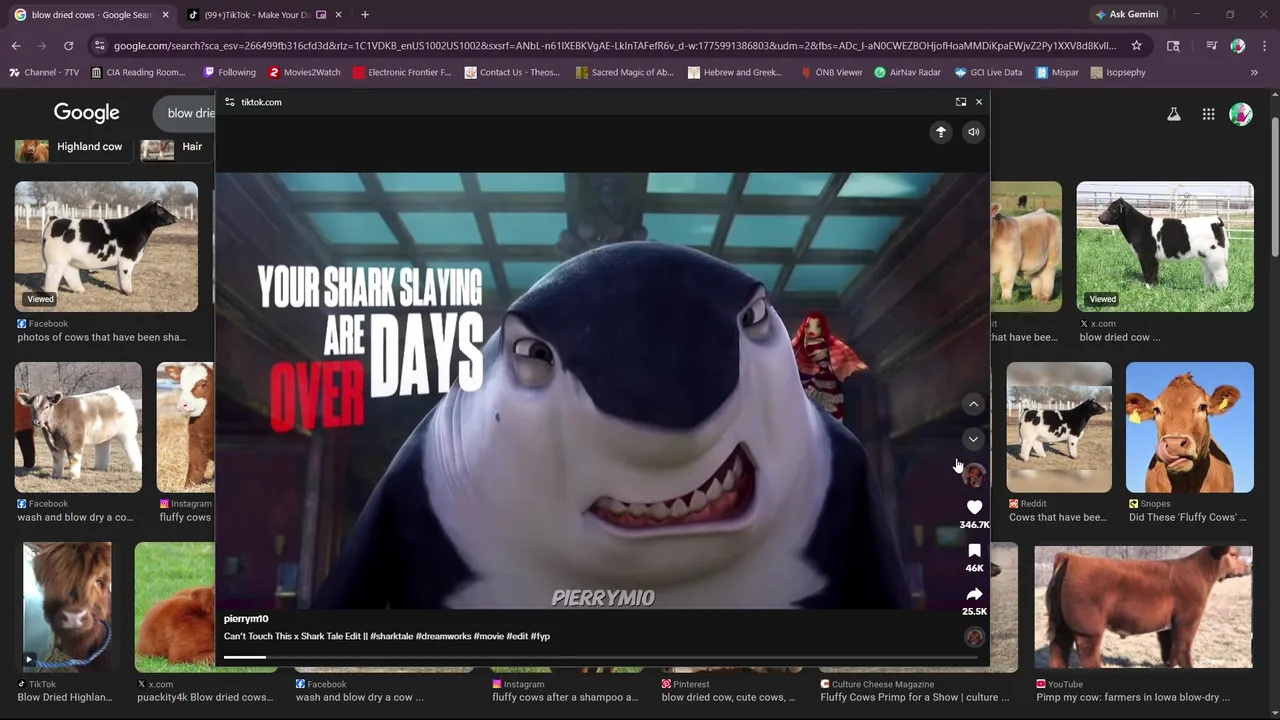Open Channel - 7TV bookmark
Viewport: 1280px width, 720px height.
click(44, 72)
